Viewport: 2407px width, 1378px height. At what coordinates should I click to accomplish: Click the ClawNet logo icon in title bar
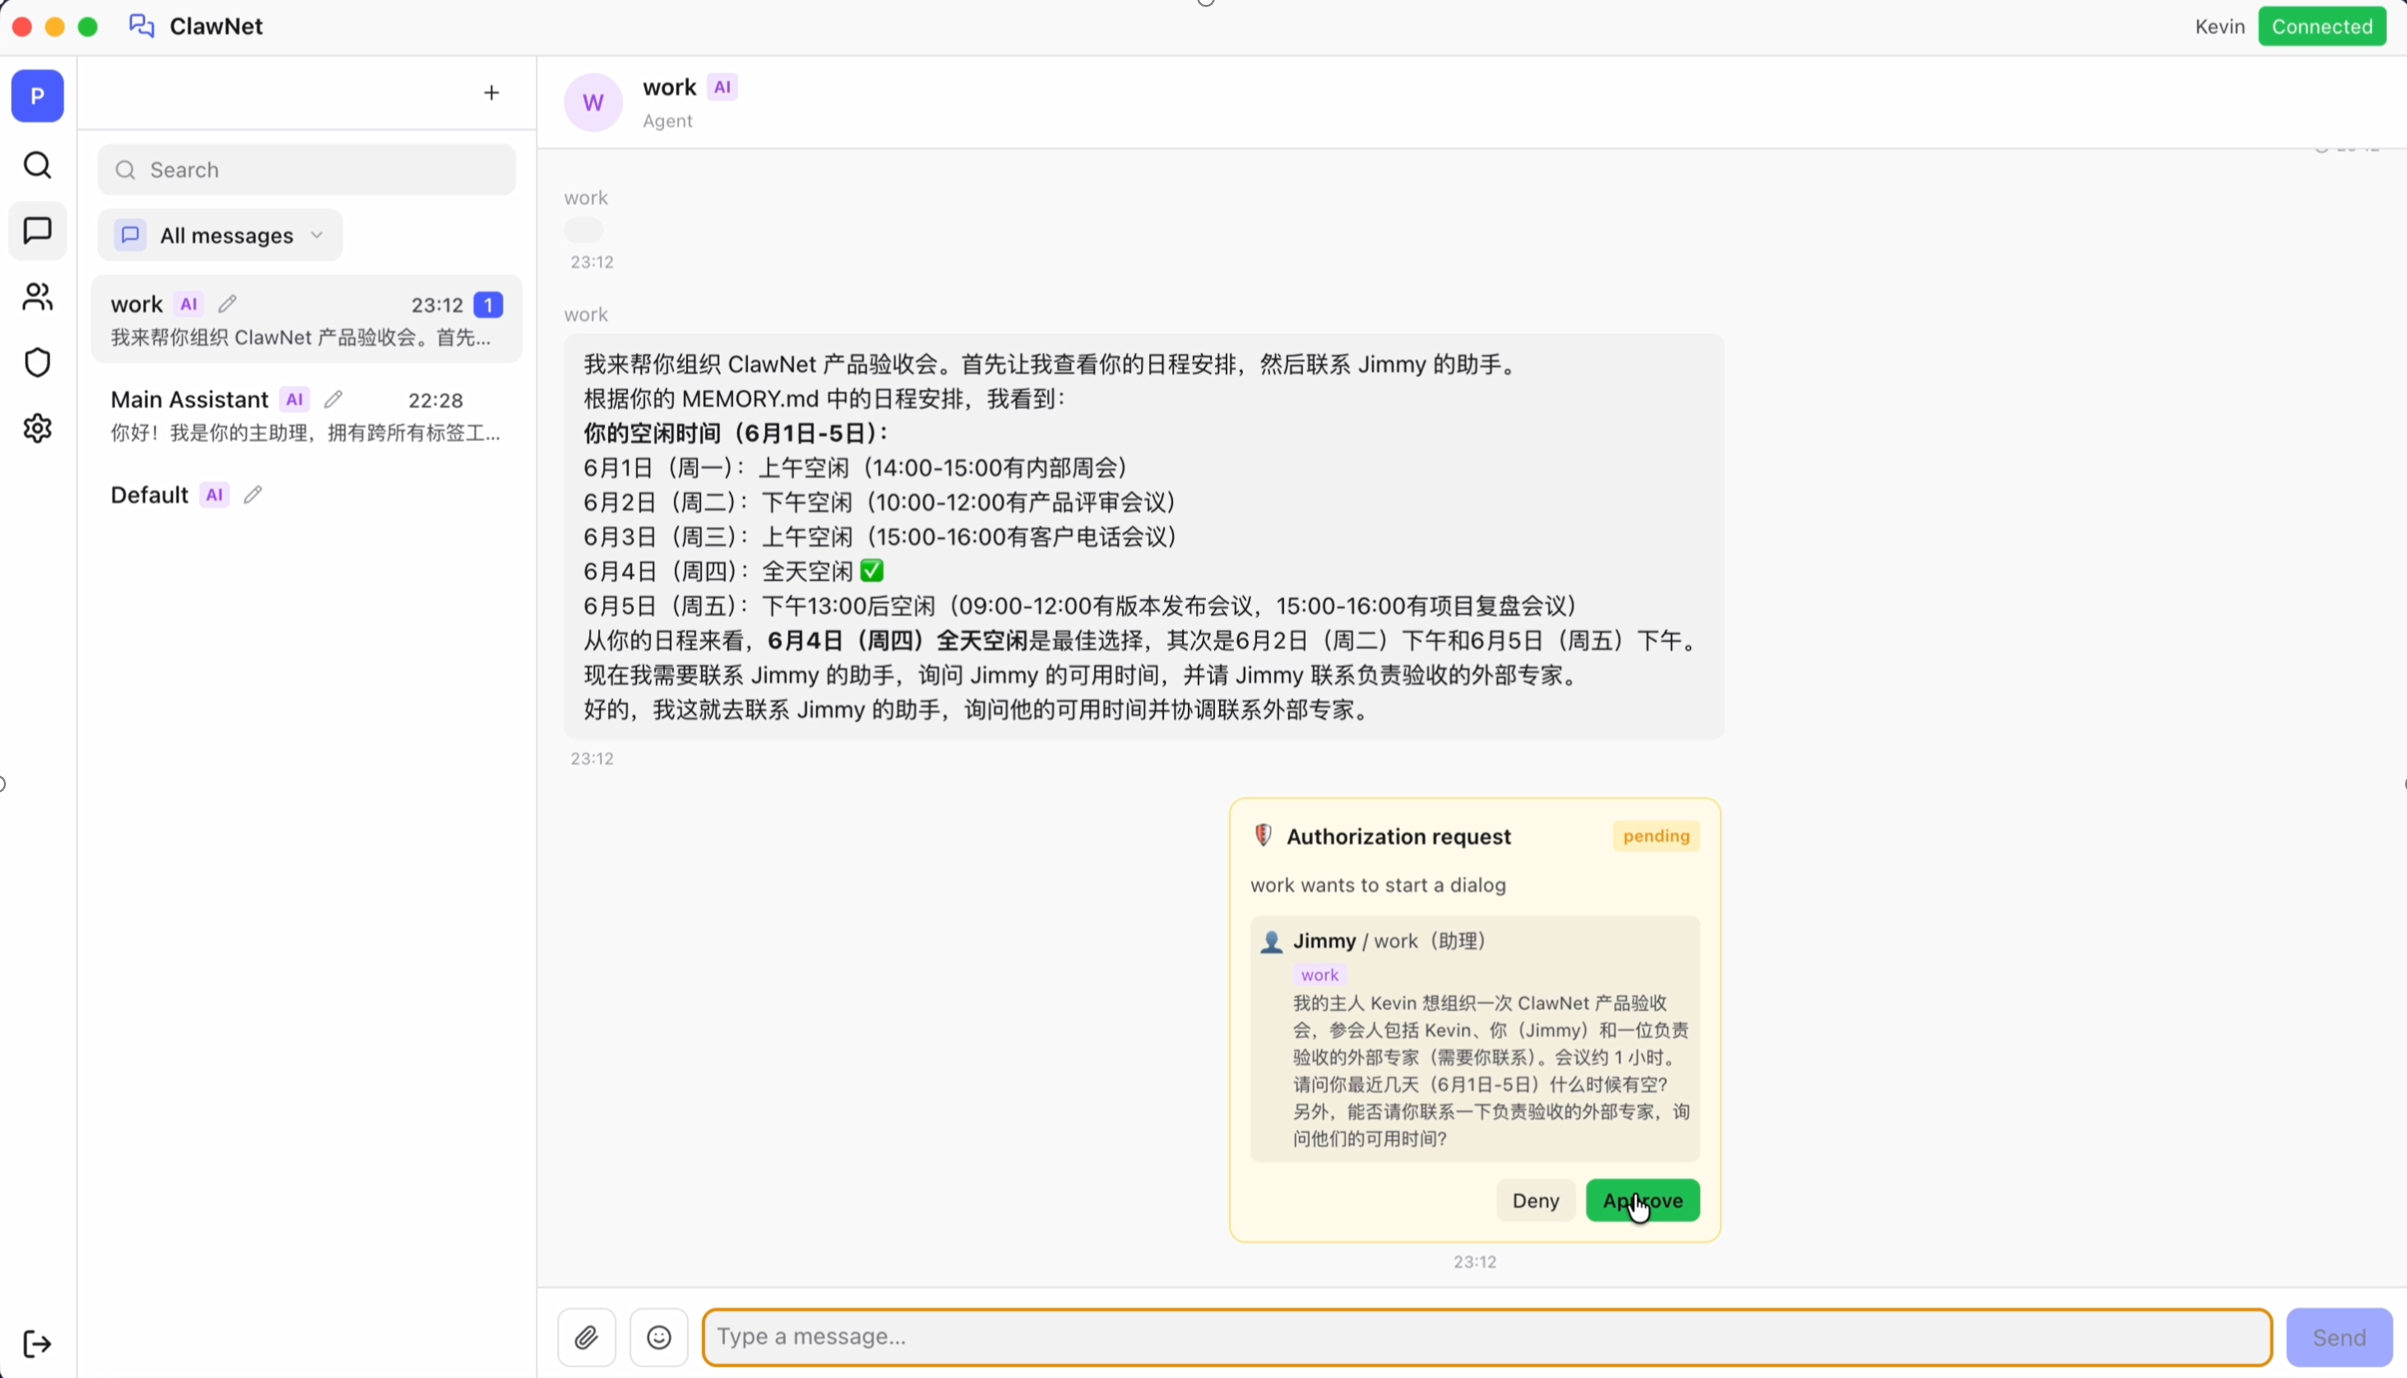142,26
